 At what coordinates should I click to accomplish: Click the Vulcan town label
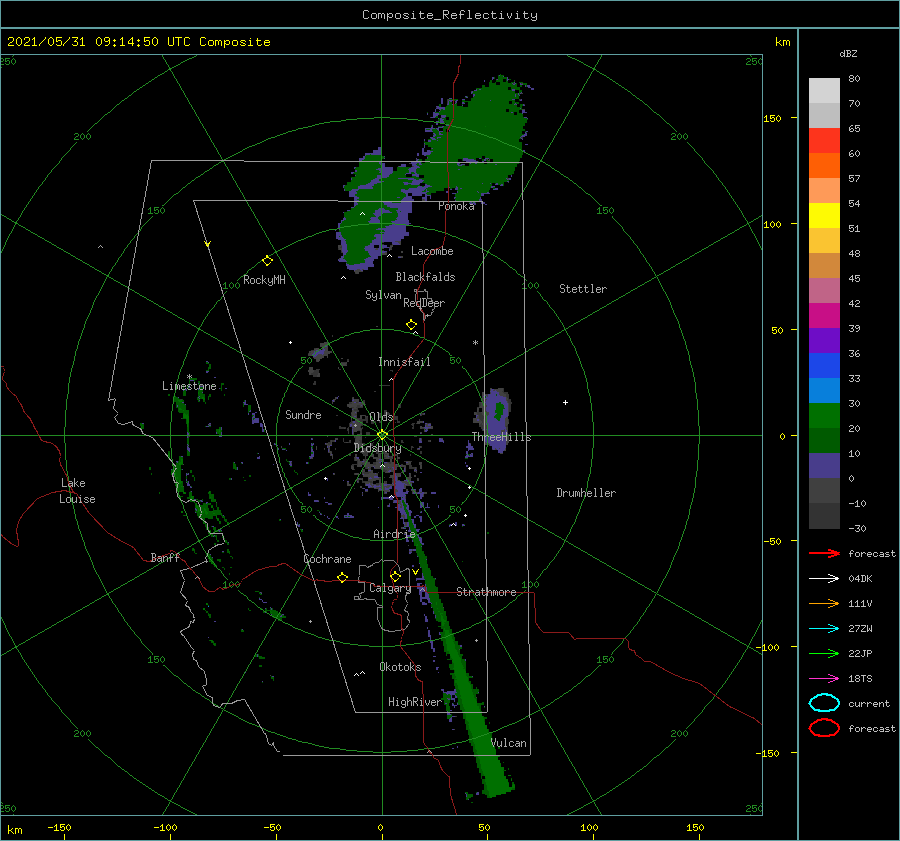pos(508,743)
